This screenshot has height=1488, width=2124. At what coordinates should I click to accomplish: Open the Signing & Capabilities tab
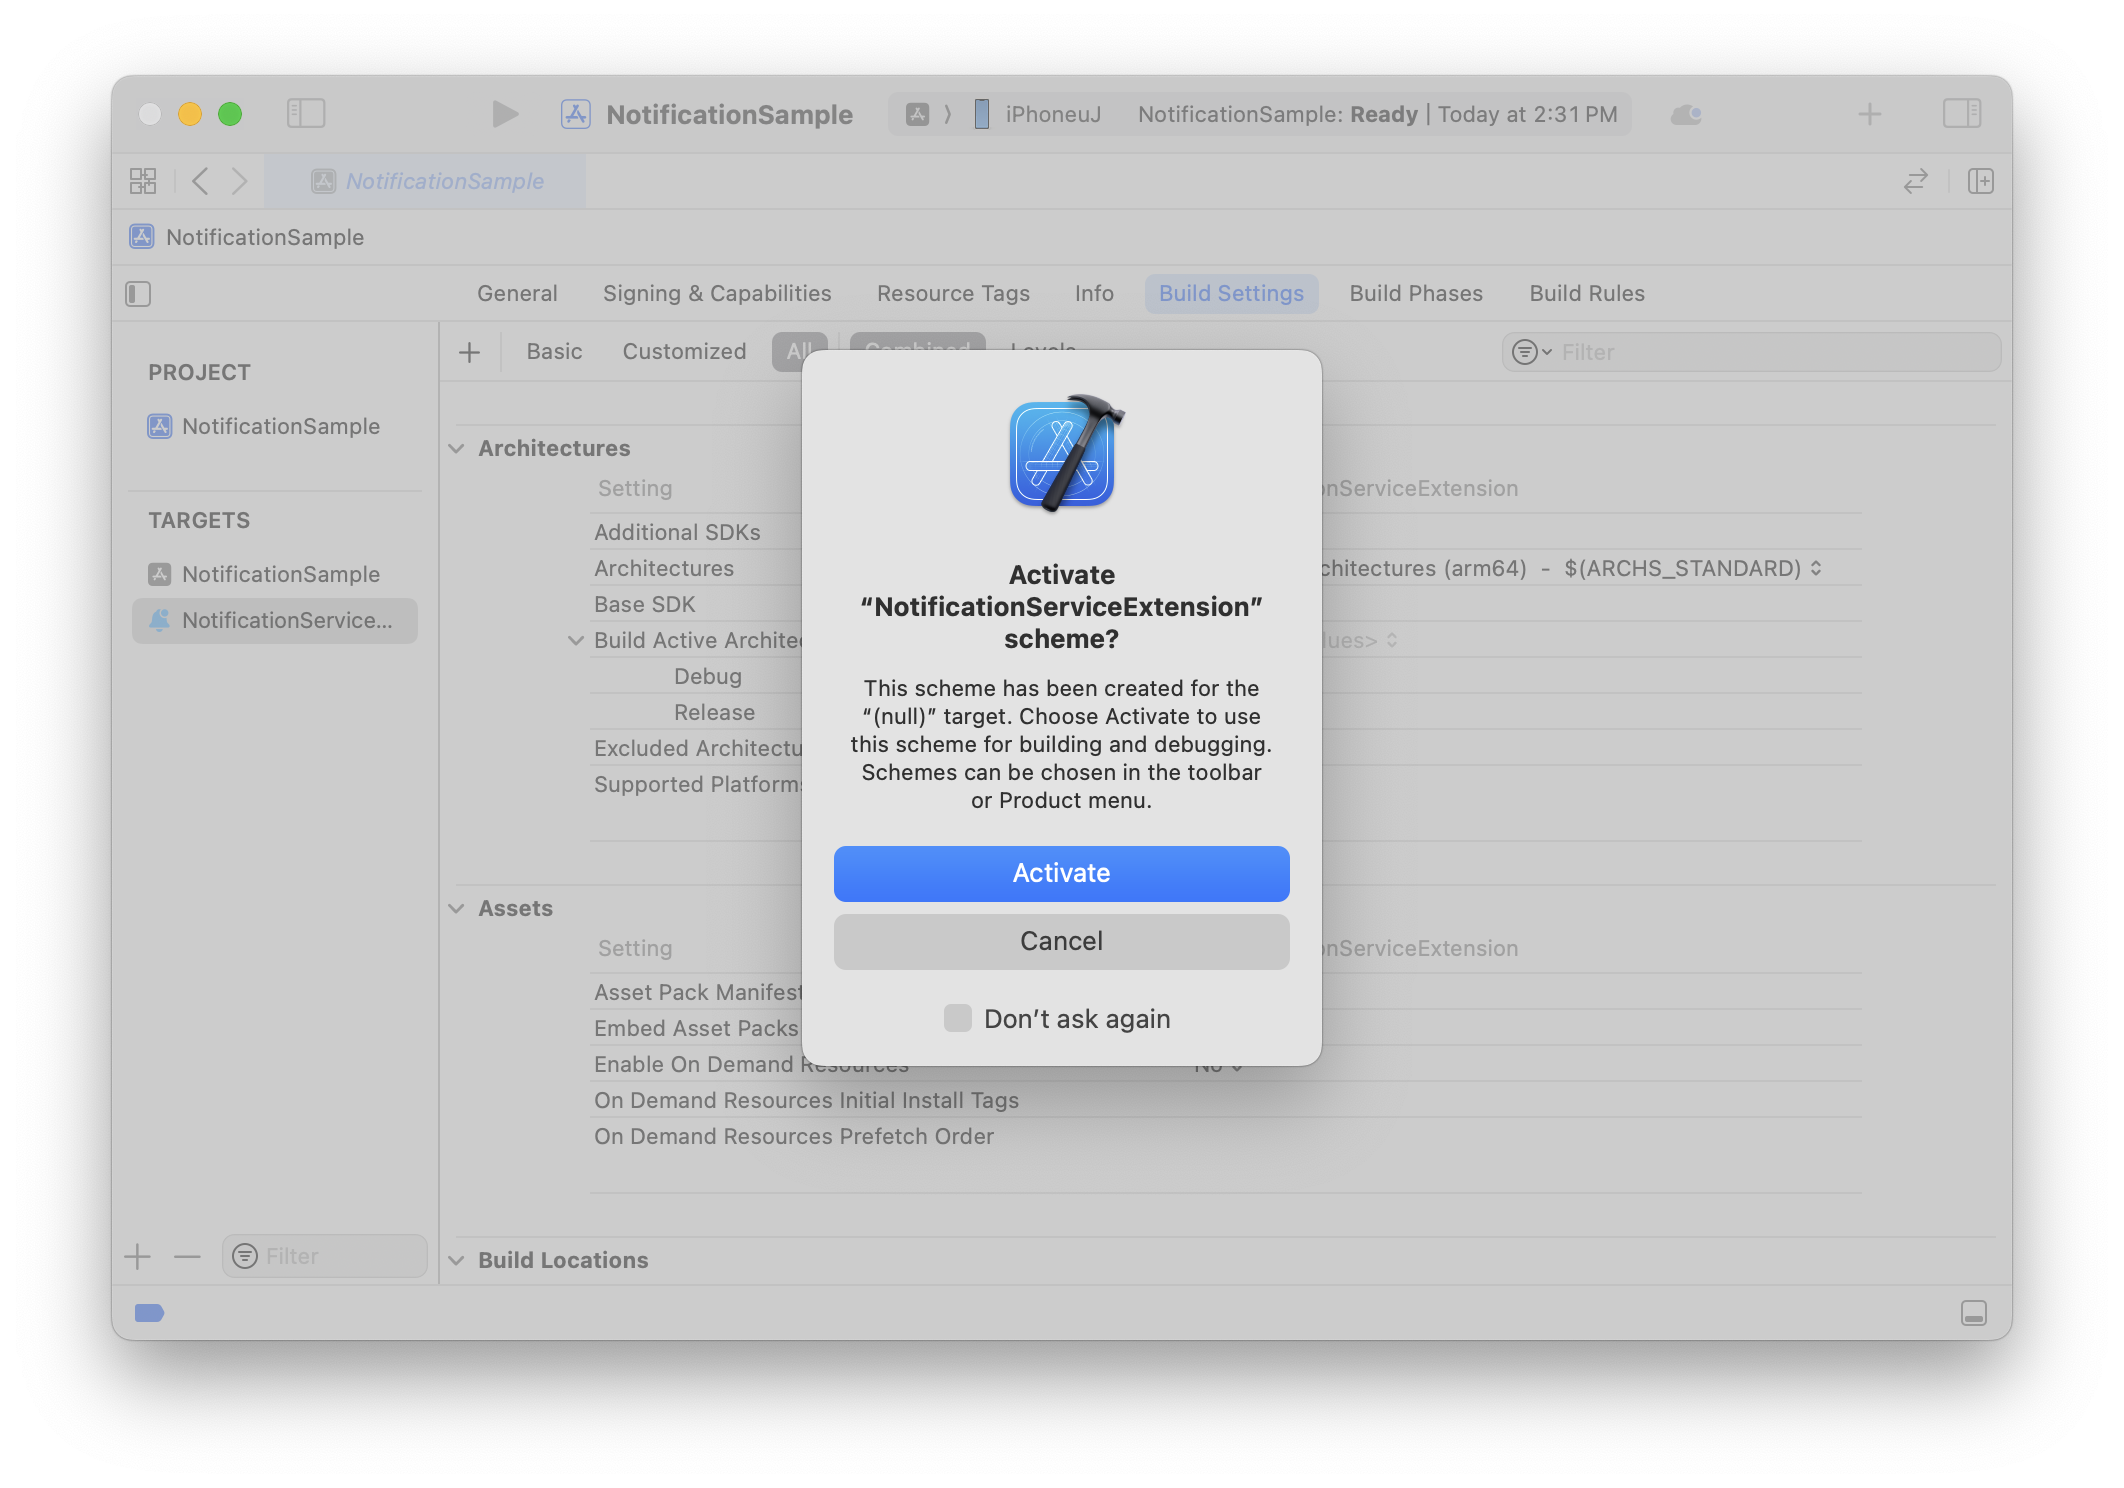pyautogui.click(x=716, y=293)
